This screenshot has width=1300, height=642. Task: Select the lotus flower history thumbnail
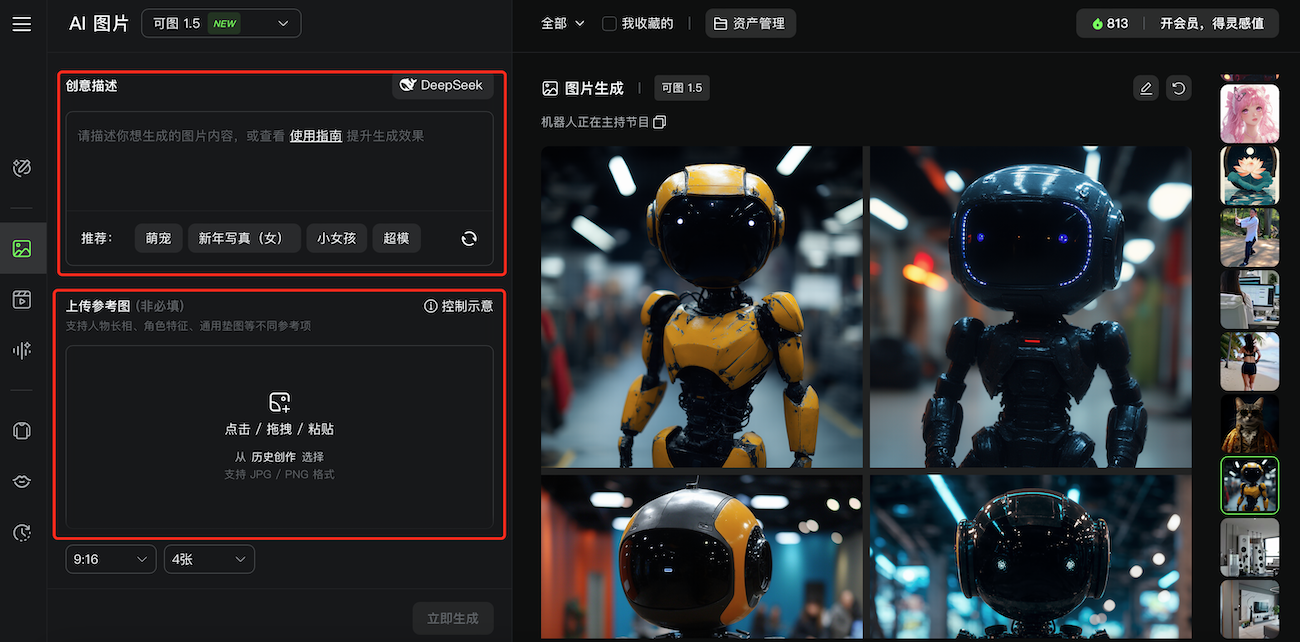pyautogui.click(x=1250, y=175)
